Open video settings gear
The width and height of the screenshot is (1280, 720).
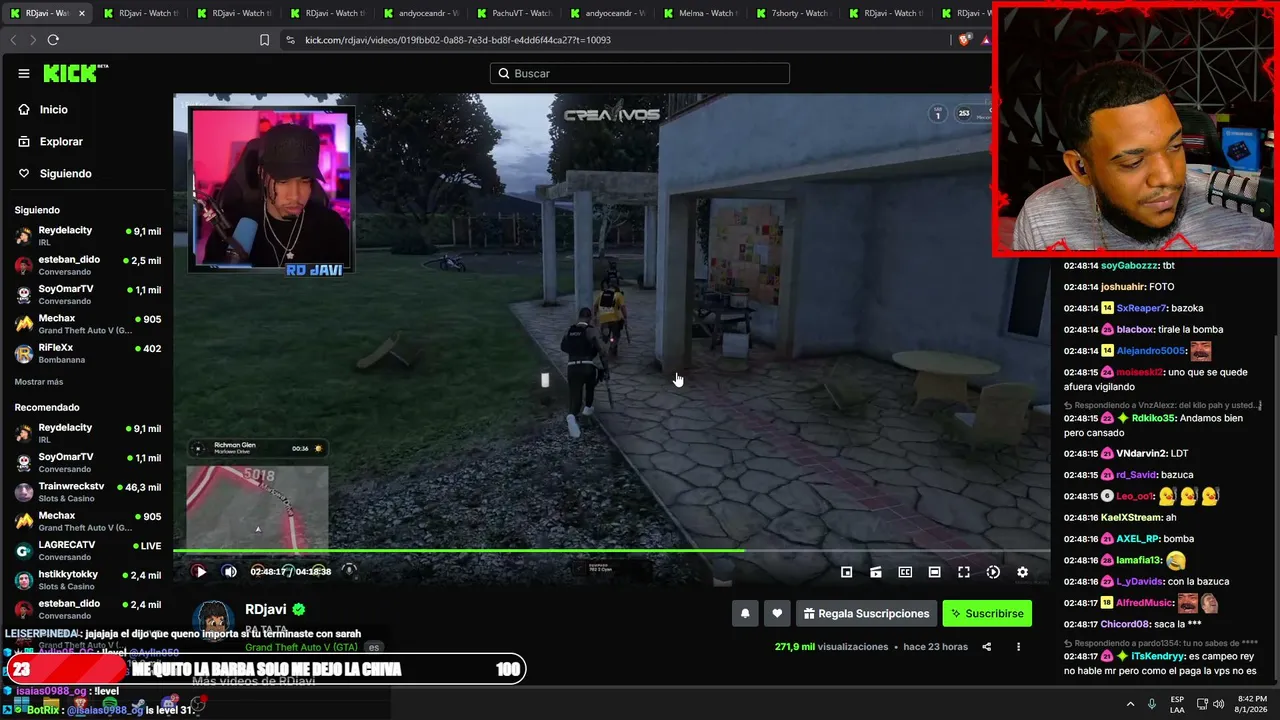pos(1022,572)
